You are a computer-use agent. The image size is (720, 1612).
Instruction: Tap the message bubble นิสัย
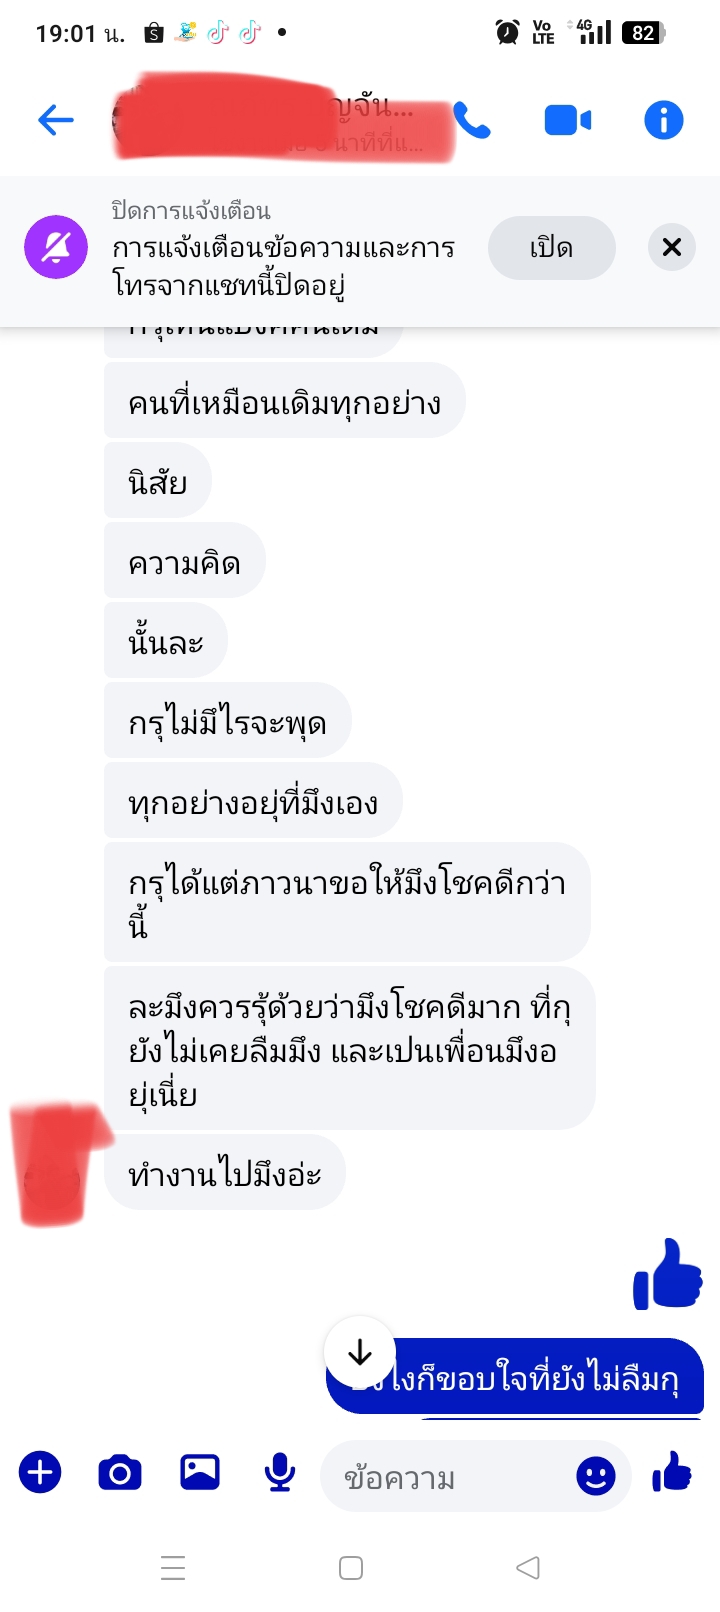[158, 482]
